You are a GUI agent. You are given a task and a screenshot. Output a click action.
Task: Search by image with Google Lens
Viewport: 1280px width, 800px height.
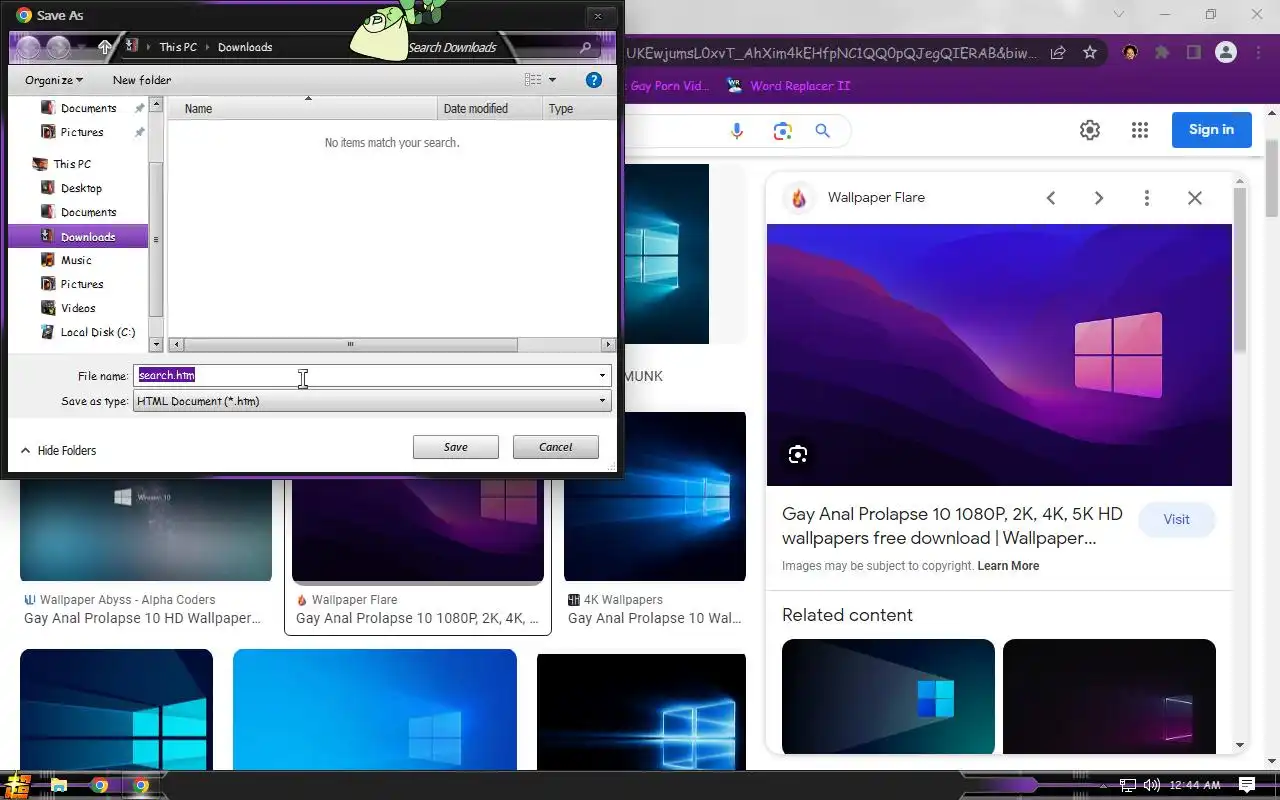782,131
